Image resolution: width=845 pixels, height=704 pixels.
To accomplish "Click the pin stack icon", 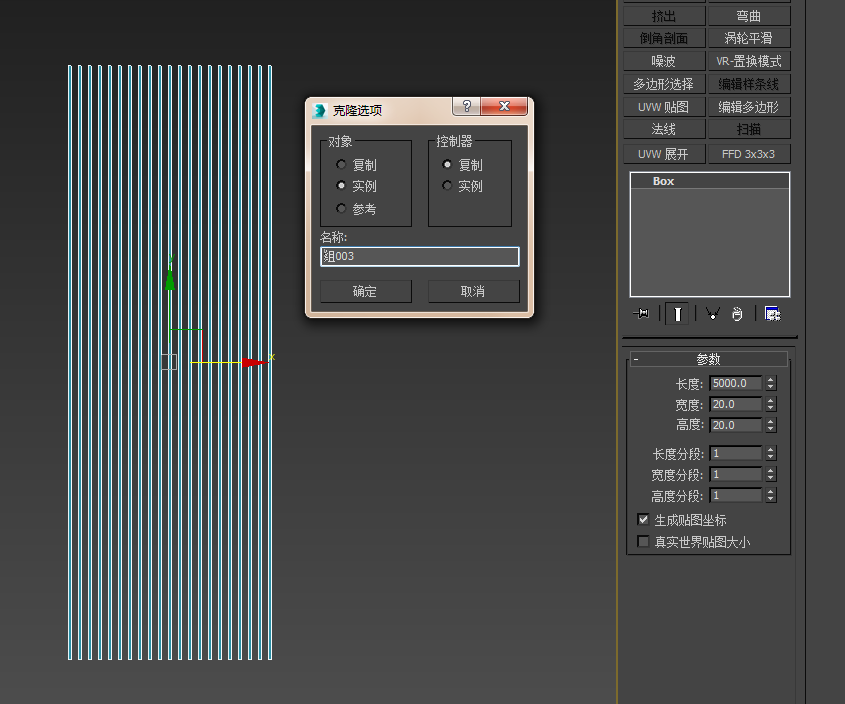I will click(641, 314).
